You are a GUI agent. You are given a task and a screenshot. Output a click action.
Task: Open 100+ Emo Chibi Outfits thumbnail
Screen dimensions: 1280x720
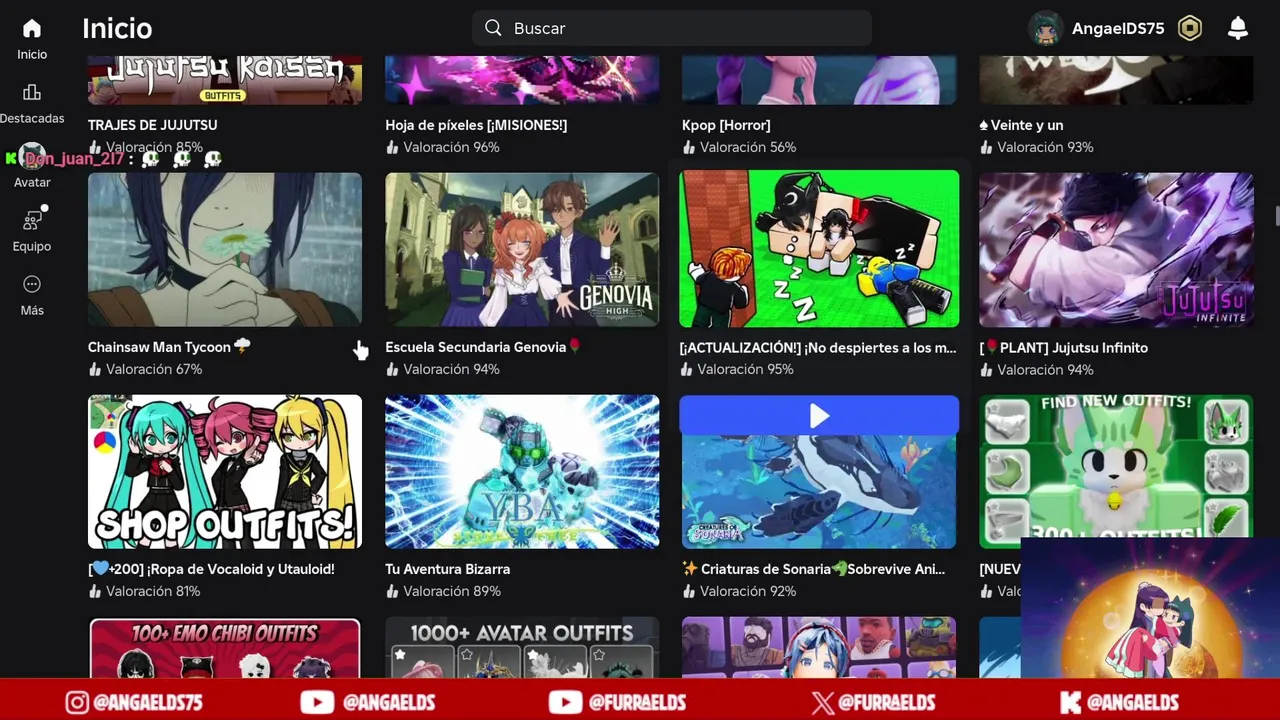[x=225, y=648]
